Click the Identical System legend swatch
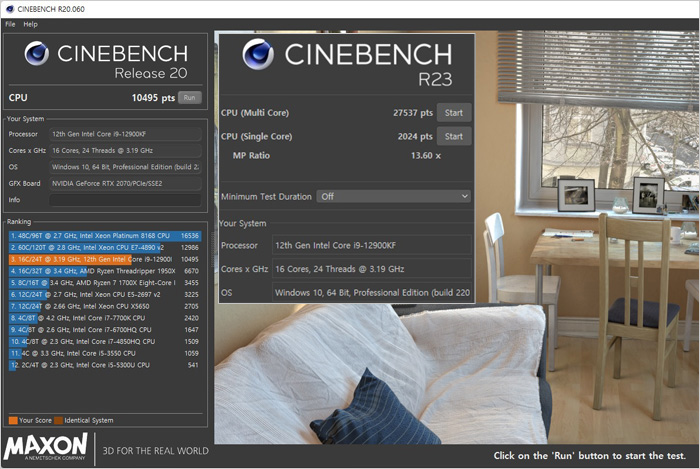 [58, 420]
